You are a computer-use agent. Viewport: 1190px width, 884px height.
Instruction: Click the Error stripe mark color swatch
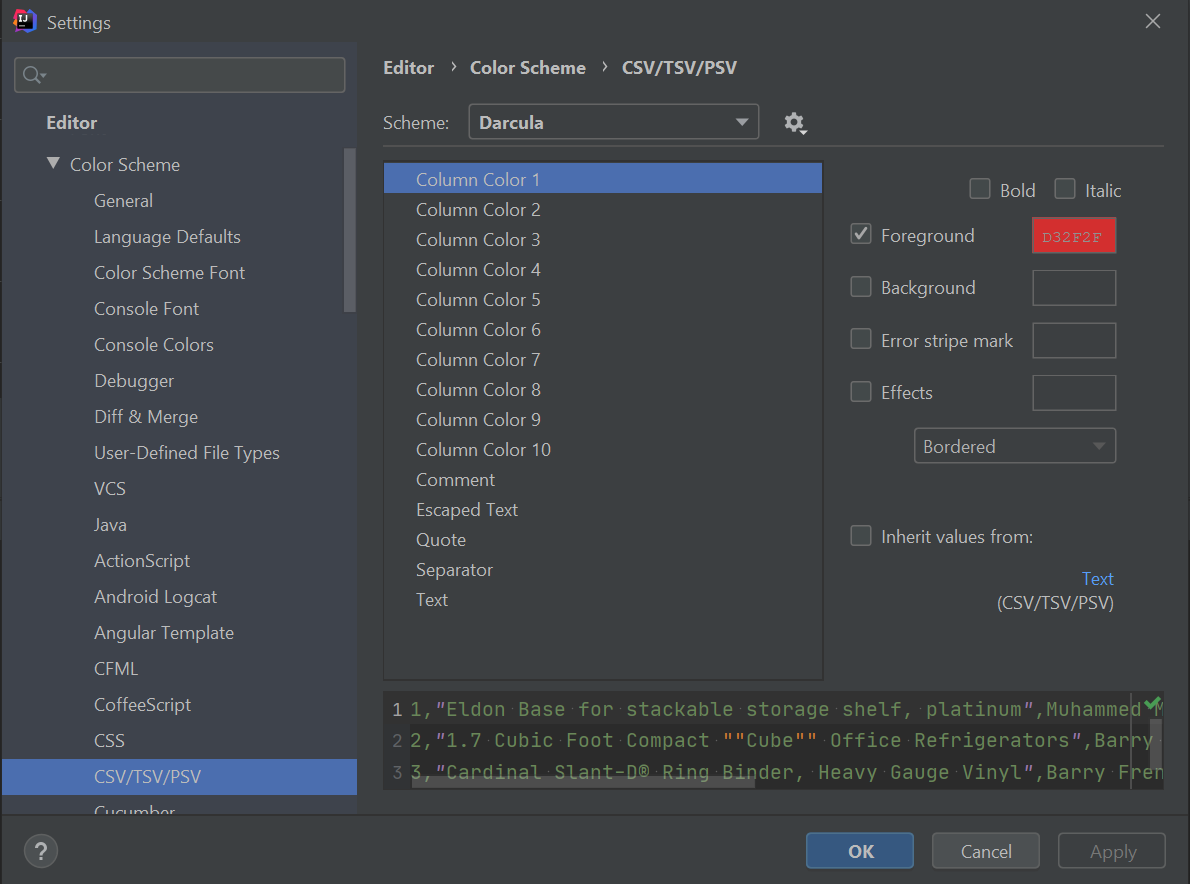coord(1074,341)
